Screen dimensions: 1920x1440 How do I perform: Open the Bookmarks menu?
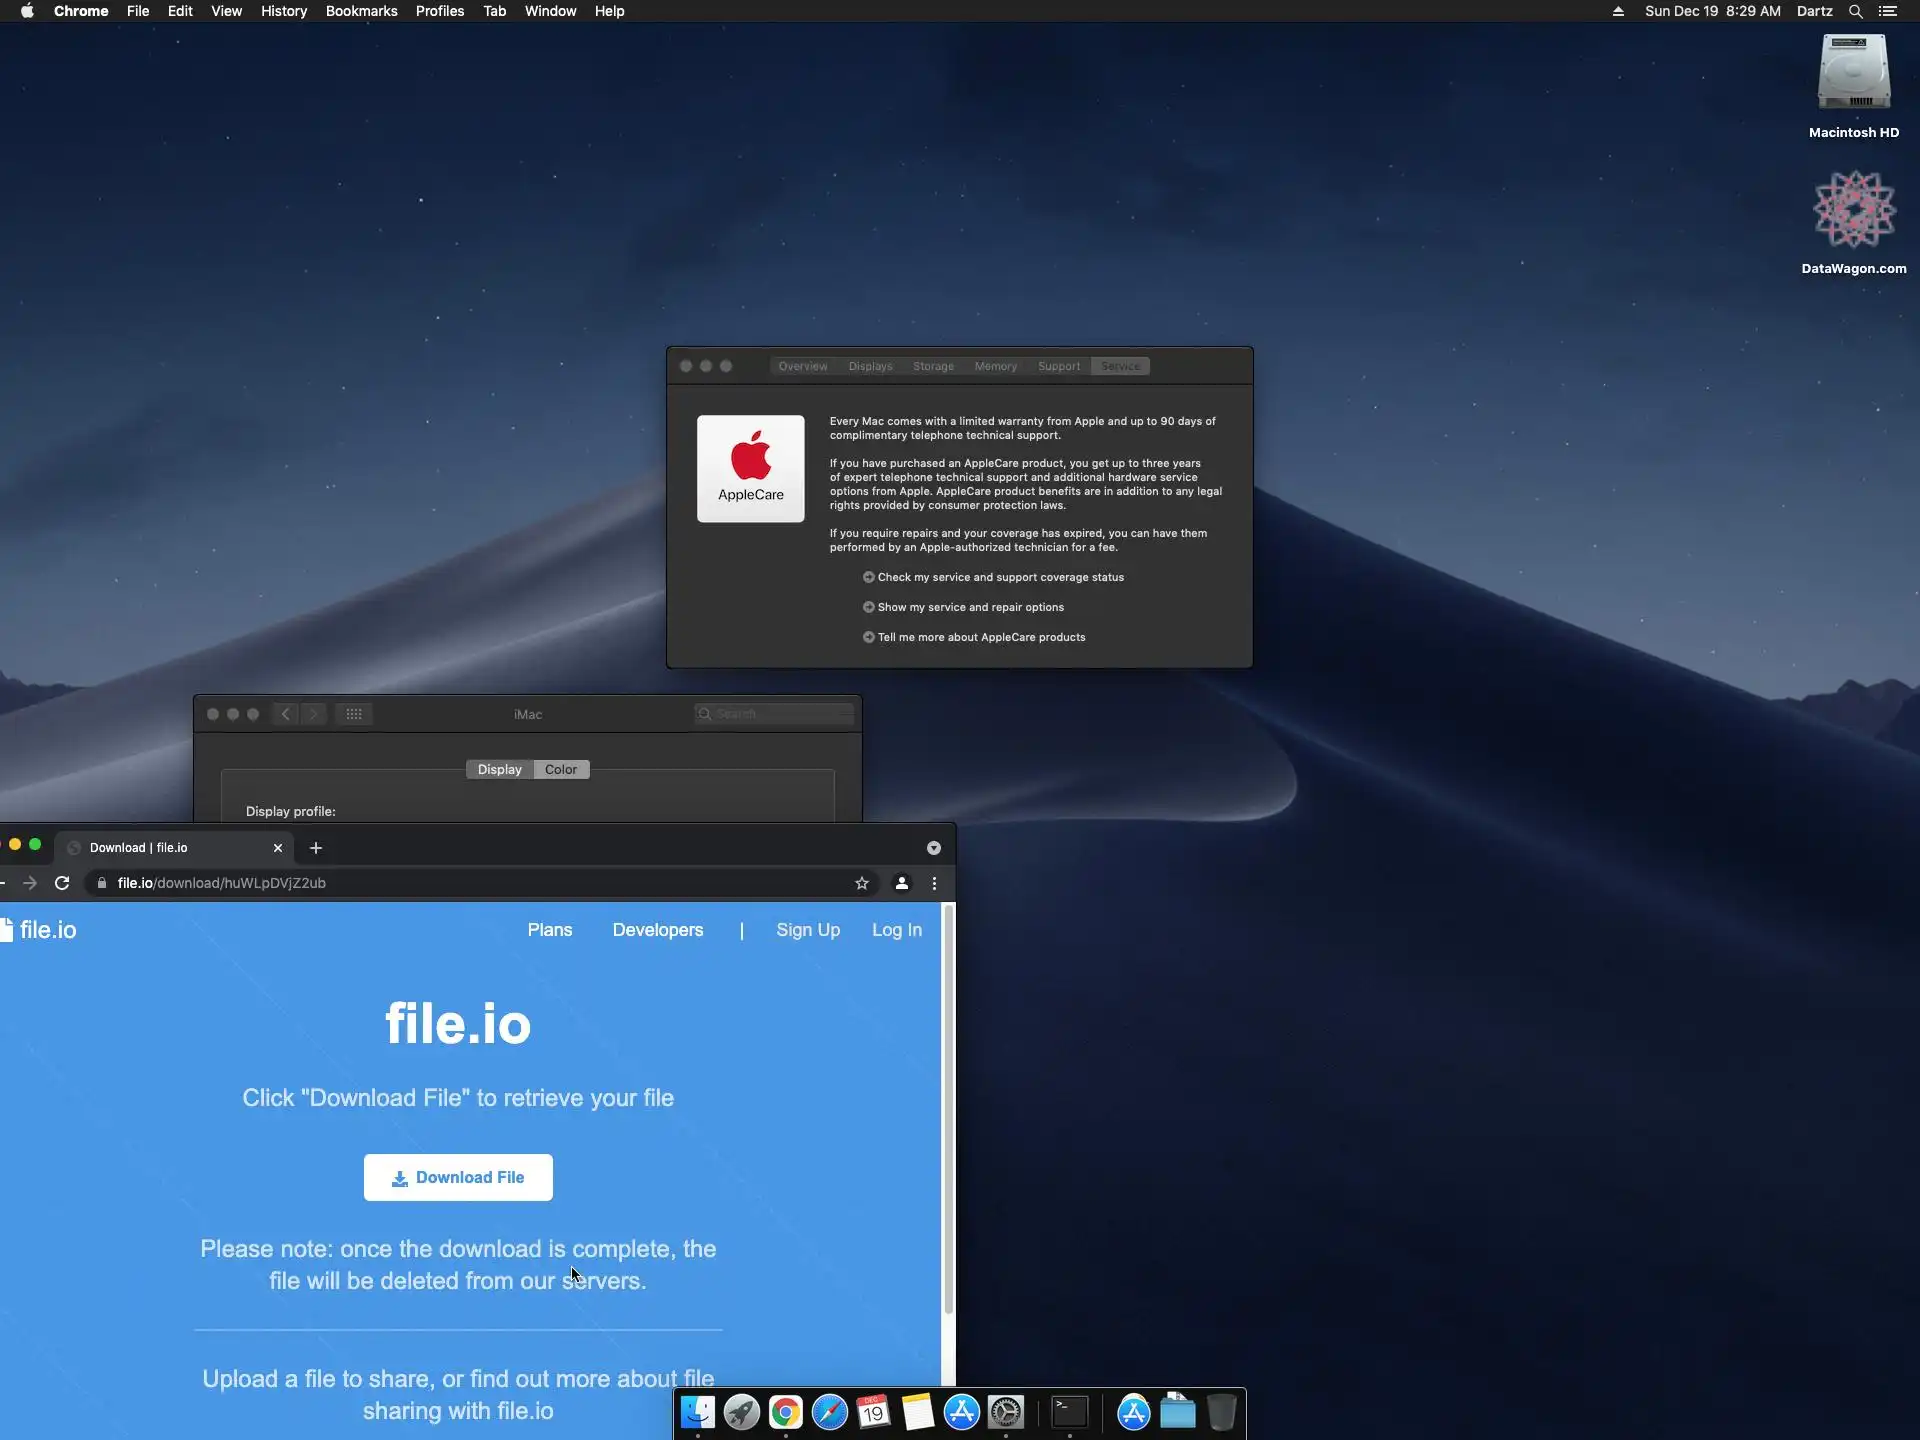point(361,11)
